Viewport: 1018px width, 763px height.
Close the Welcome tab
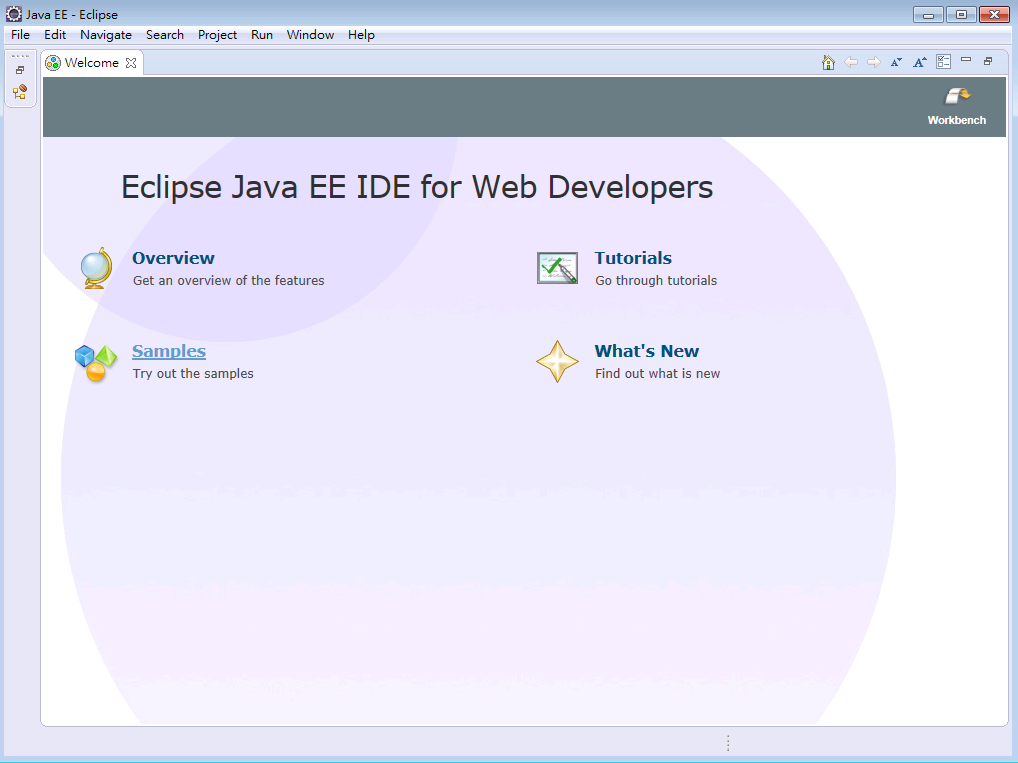tap(131, 63)
